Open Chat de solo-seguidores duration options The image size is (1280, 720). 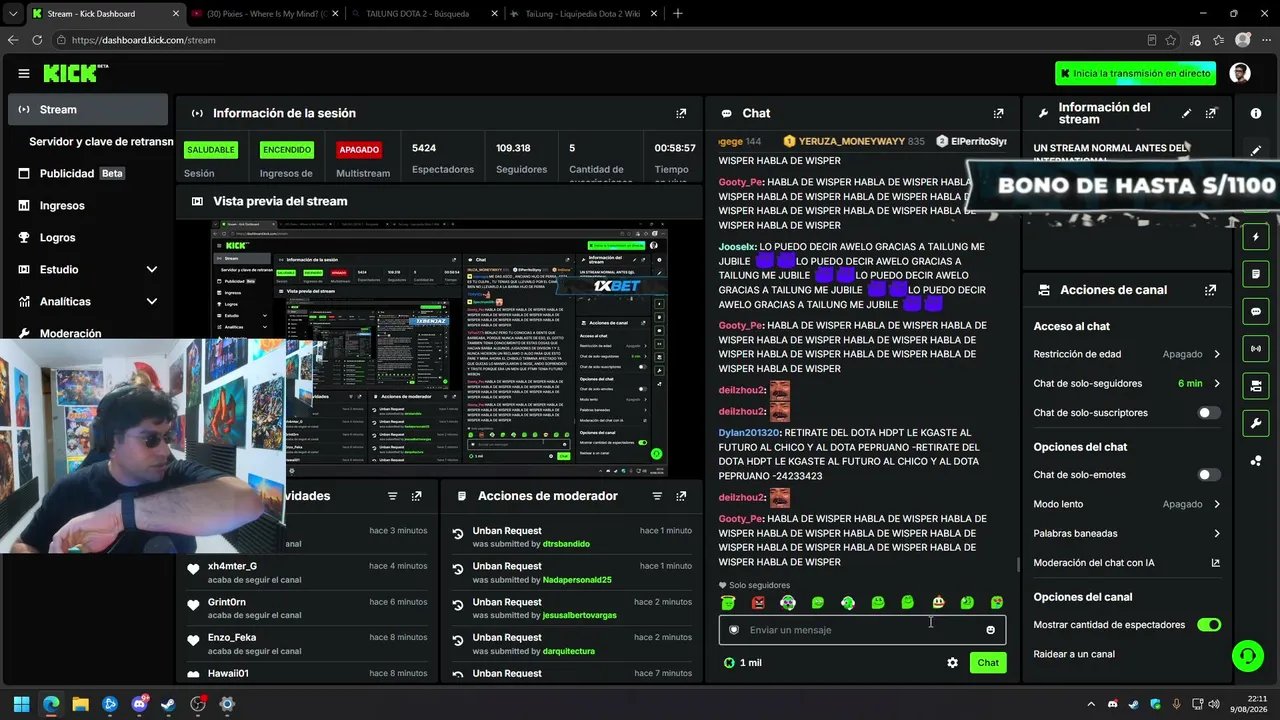pyautogui.click(x=1127, y=384)
